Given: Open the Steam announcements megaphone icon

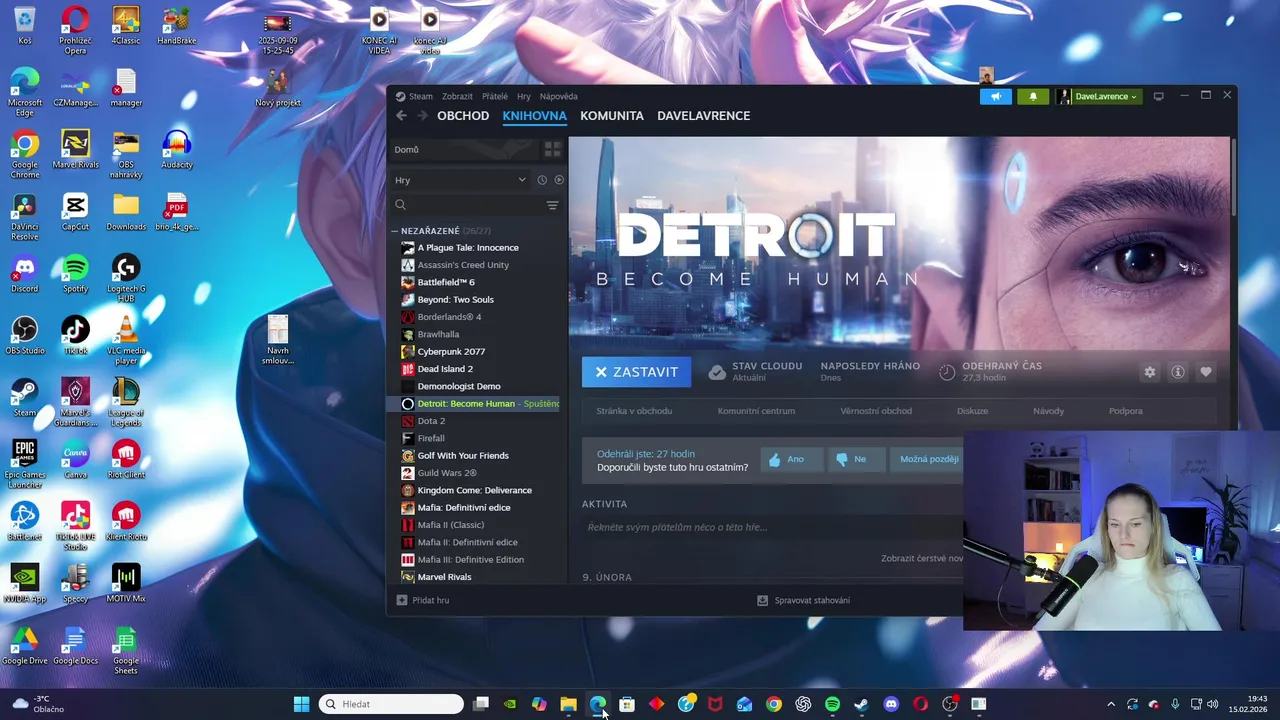Looking at the screenshot, I should pos(996,96).
